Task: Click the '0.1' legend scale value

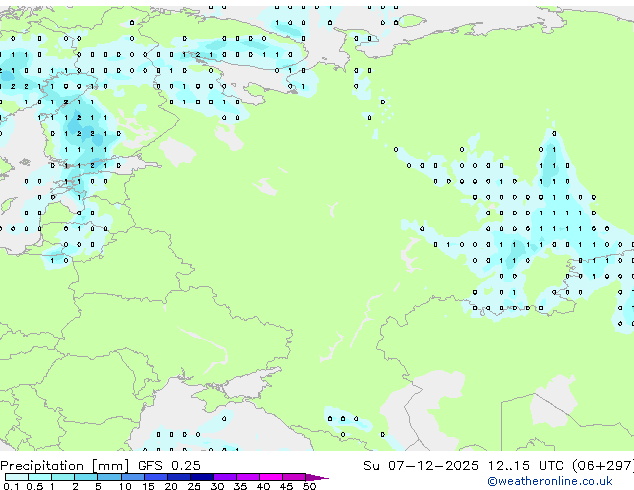Action: tap(11, 486)
